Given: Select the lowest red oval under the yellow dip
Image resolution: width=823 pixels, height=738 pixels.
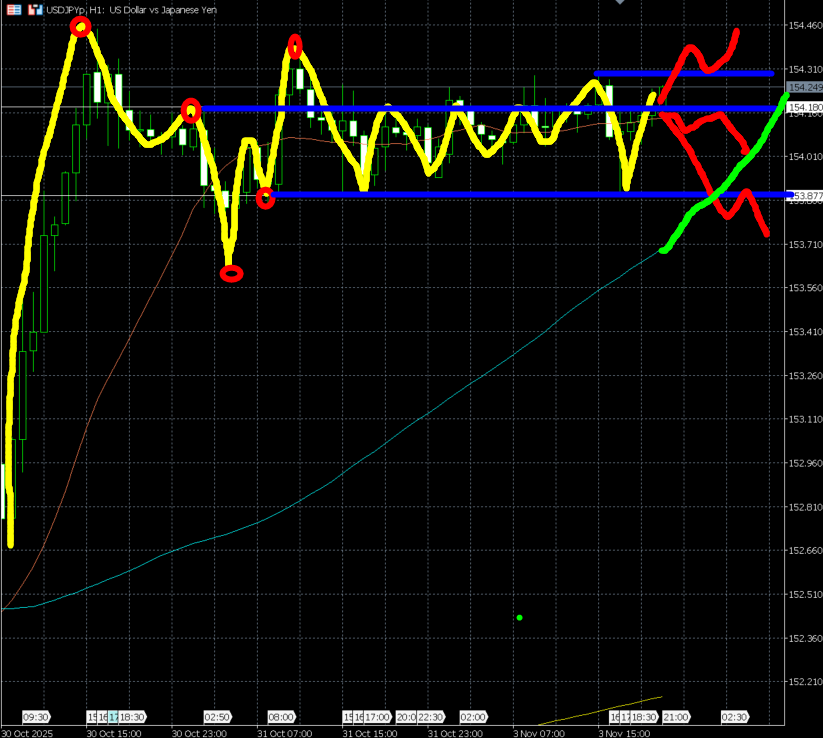Looking at the screenshot, I should pos(231,273).
